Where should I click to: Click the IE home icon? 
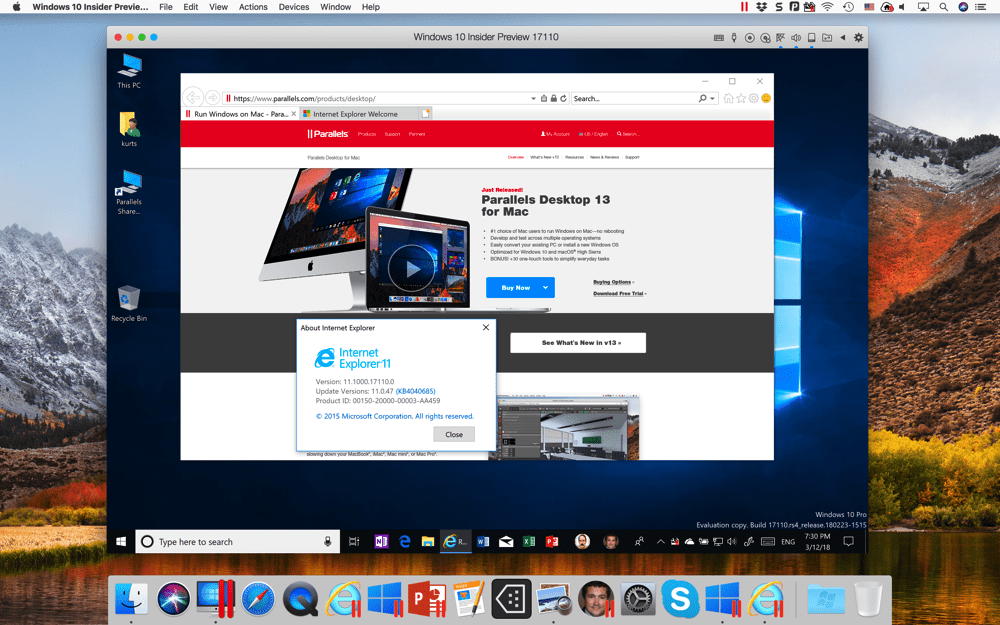pos(728,98)
